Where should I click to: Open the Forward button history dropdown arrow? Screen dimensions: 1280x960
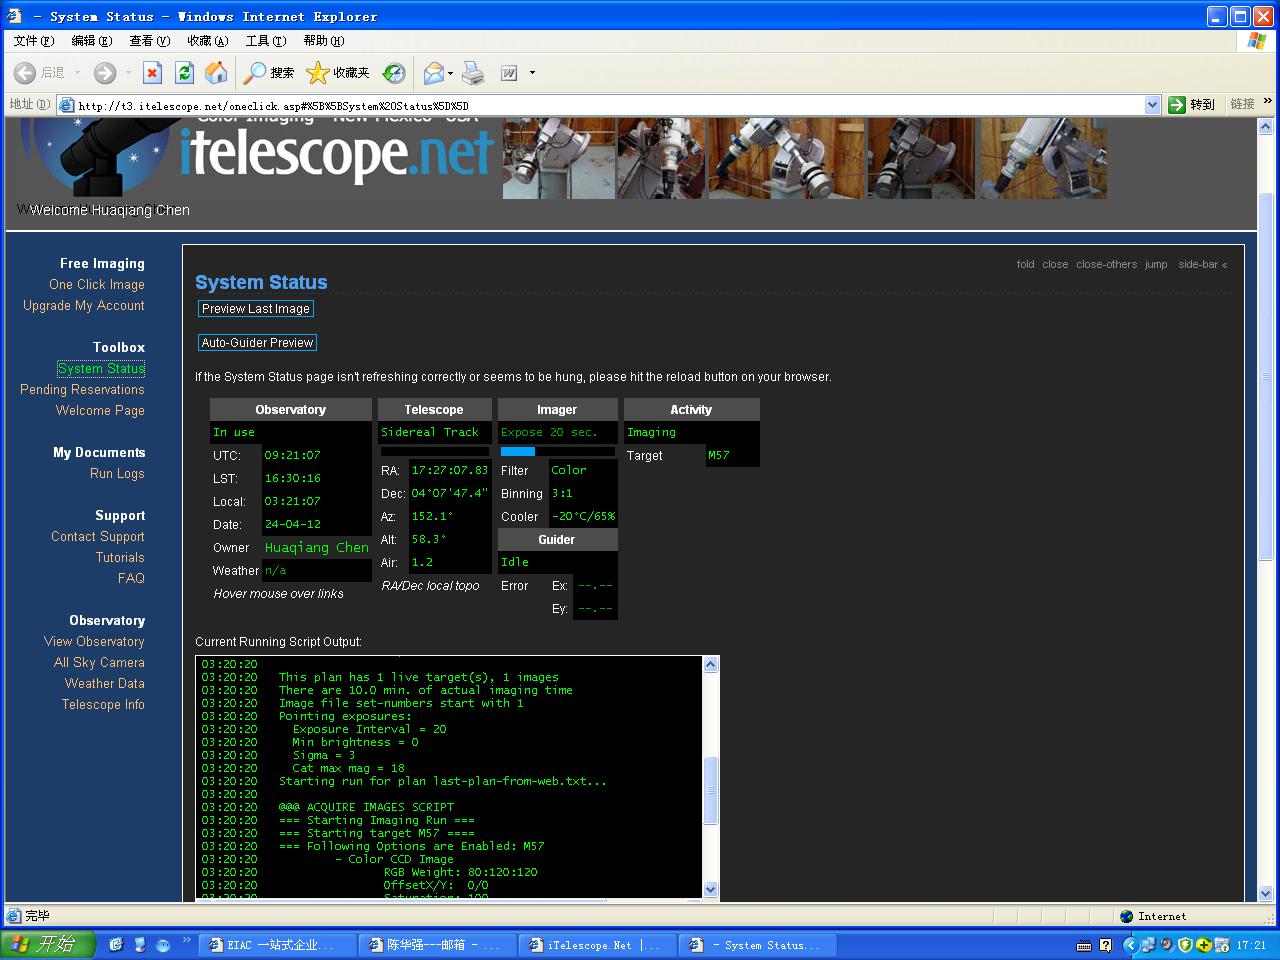[128, 73]
